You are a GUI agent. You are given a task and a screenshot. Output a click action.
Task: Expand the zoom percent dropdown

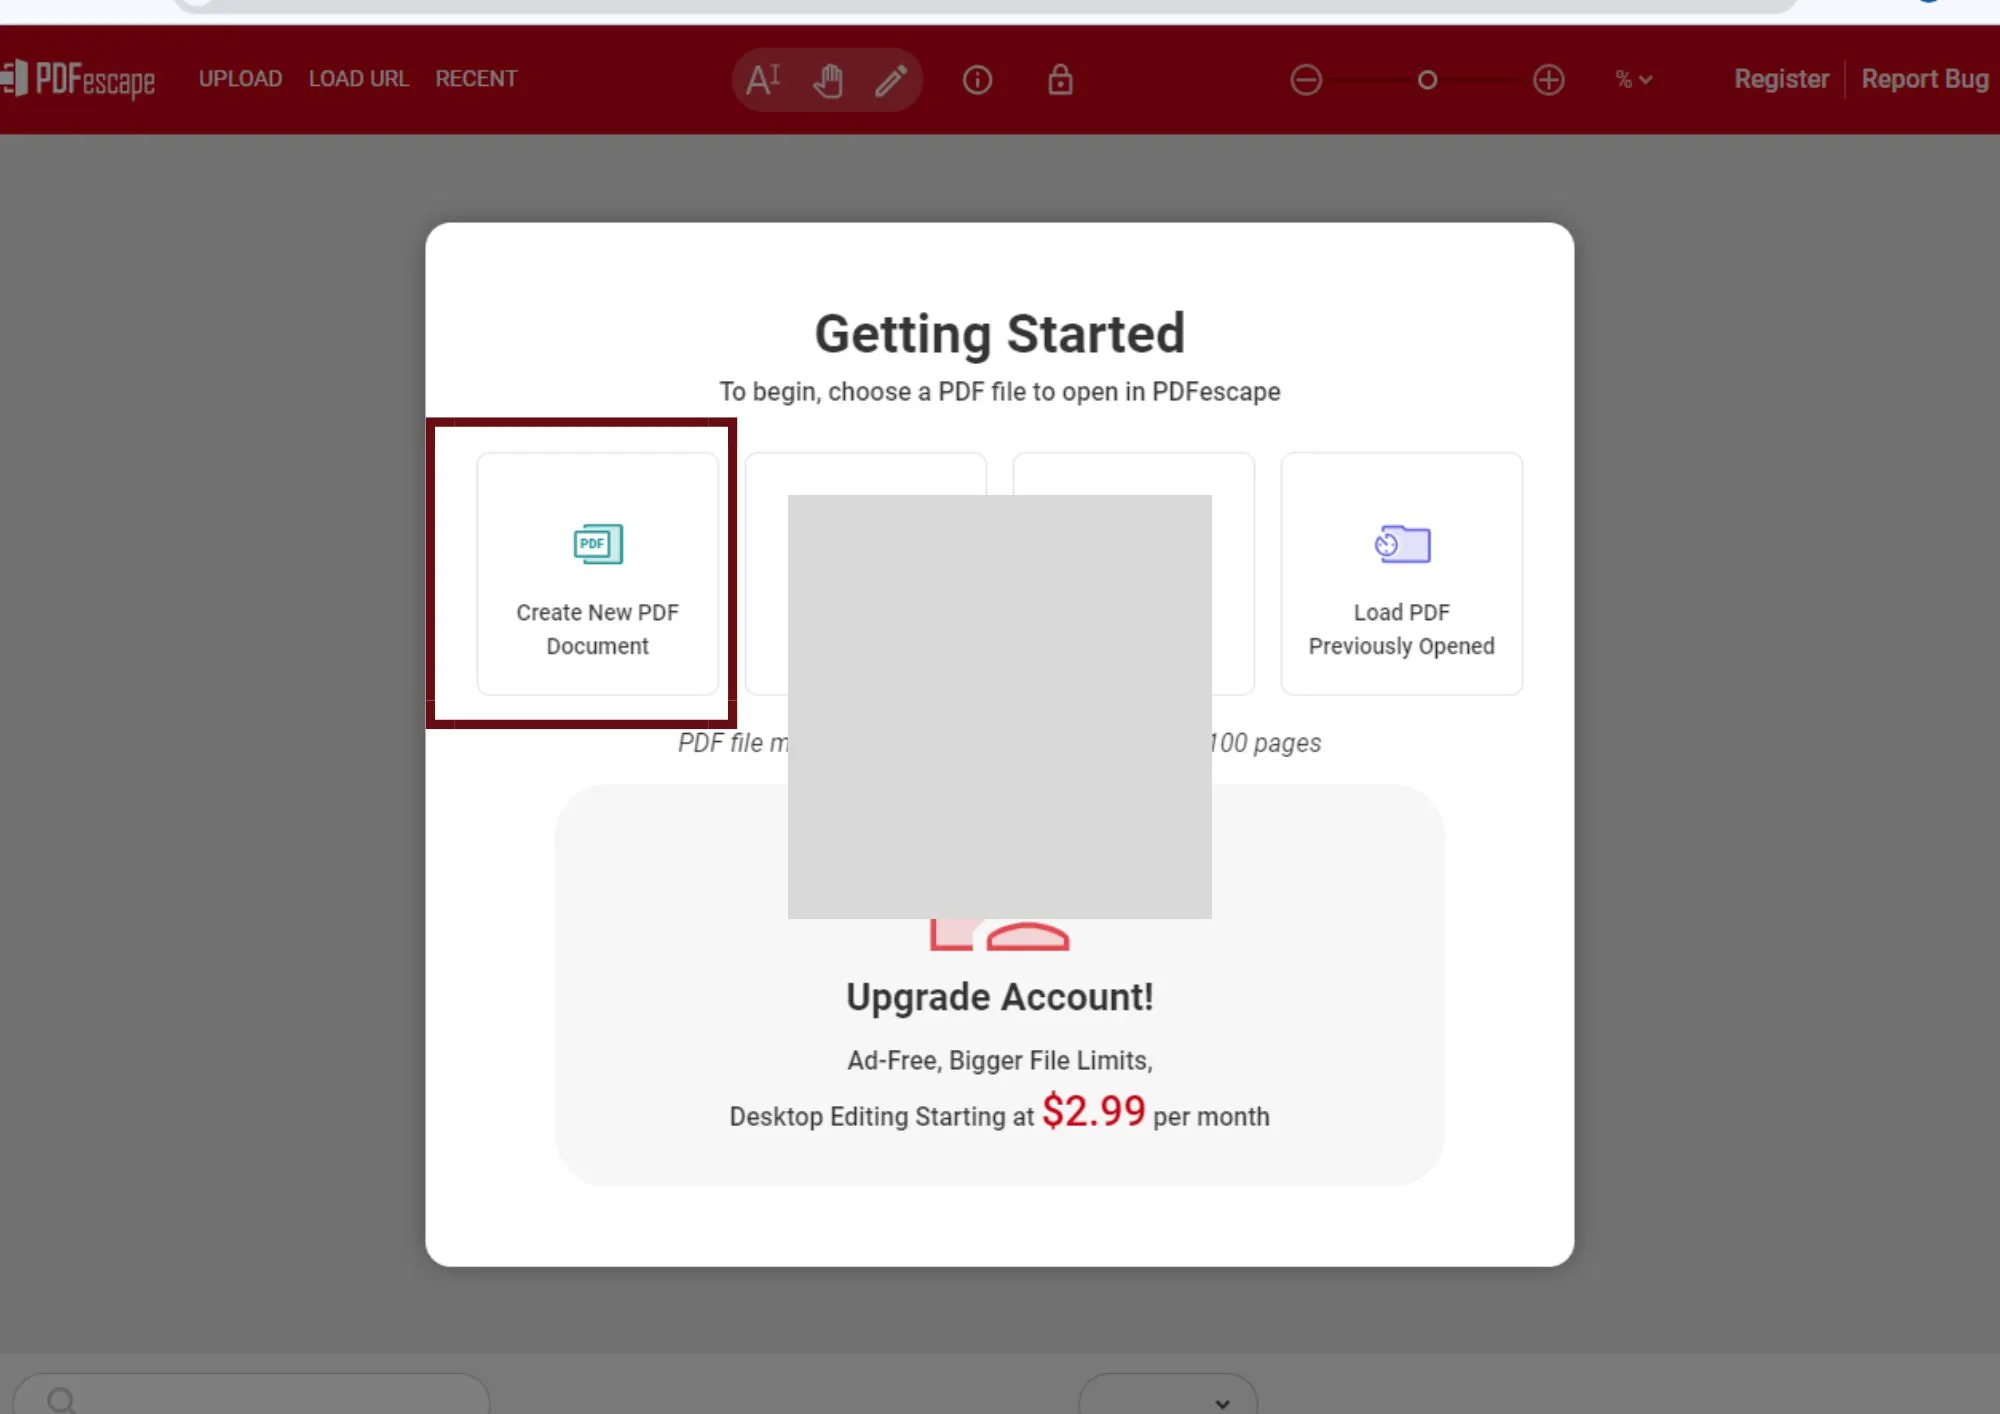(1634, 79)
